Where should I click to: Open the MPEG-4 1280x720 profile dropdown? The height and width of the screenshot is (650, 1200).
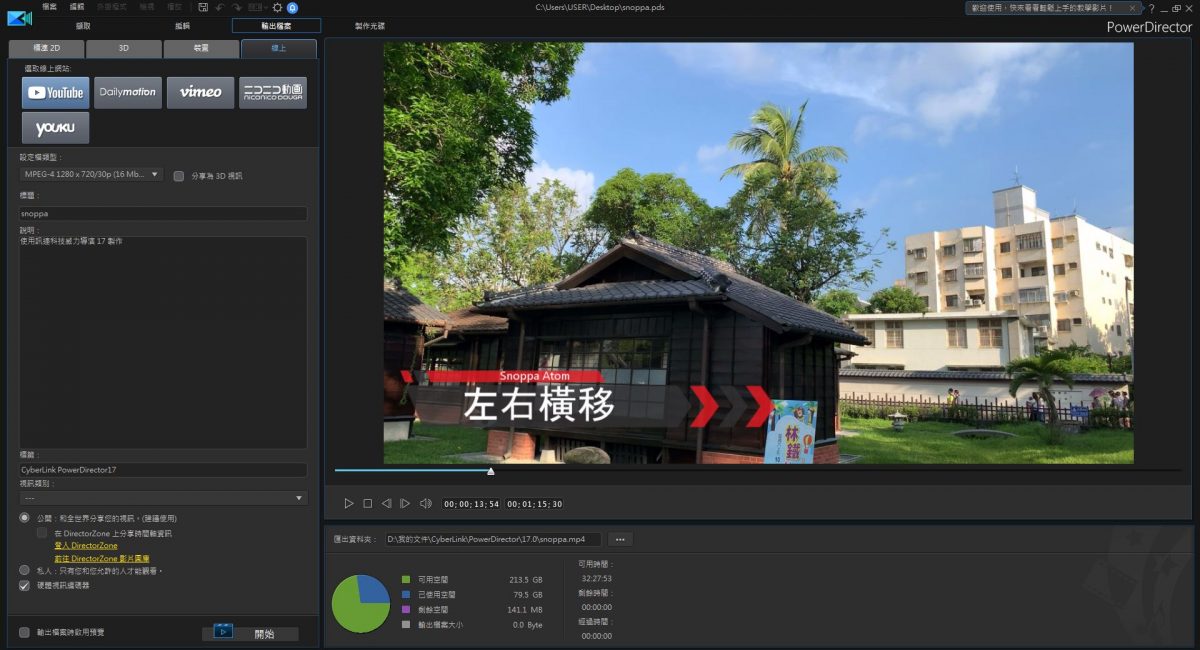tap(91, 175)
